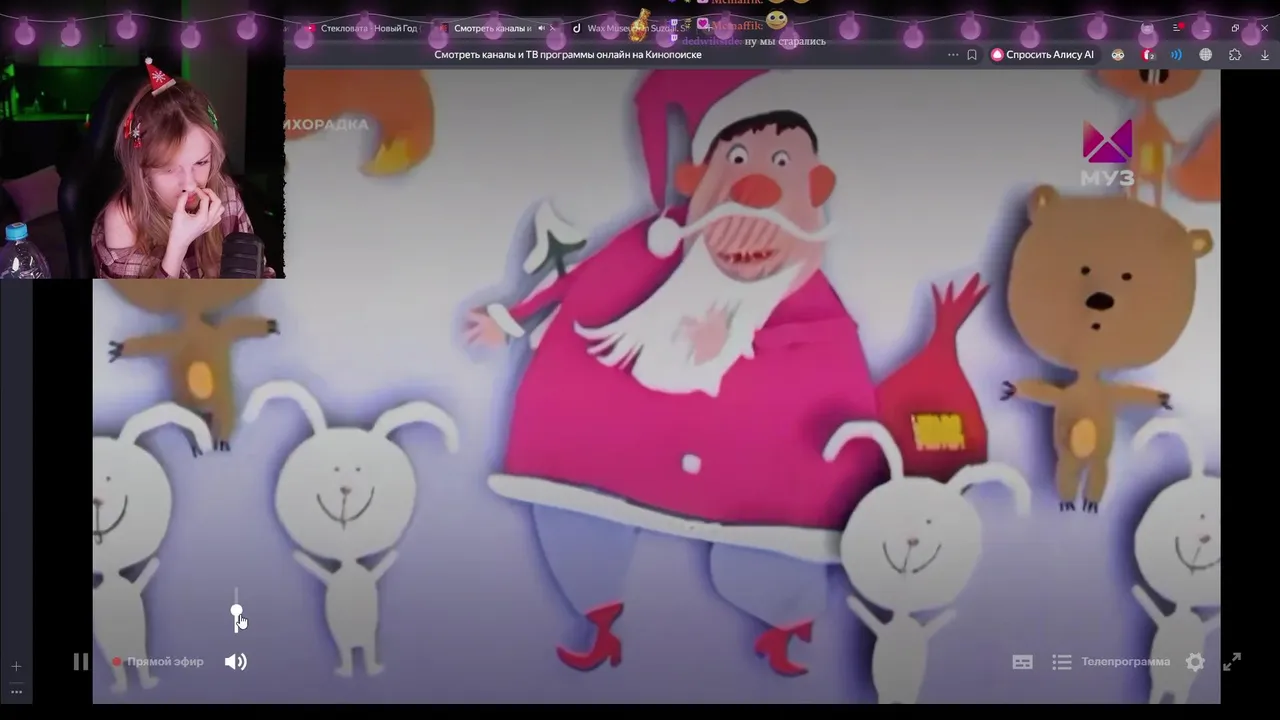The width and height of the screenshot is (1280, 720).
Task: Select the Смотреть каналы browser tab
Action: pyautogui.click(x=492, y=28)
